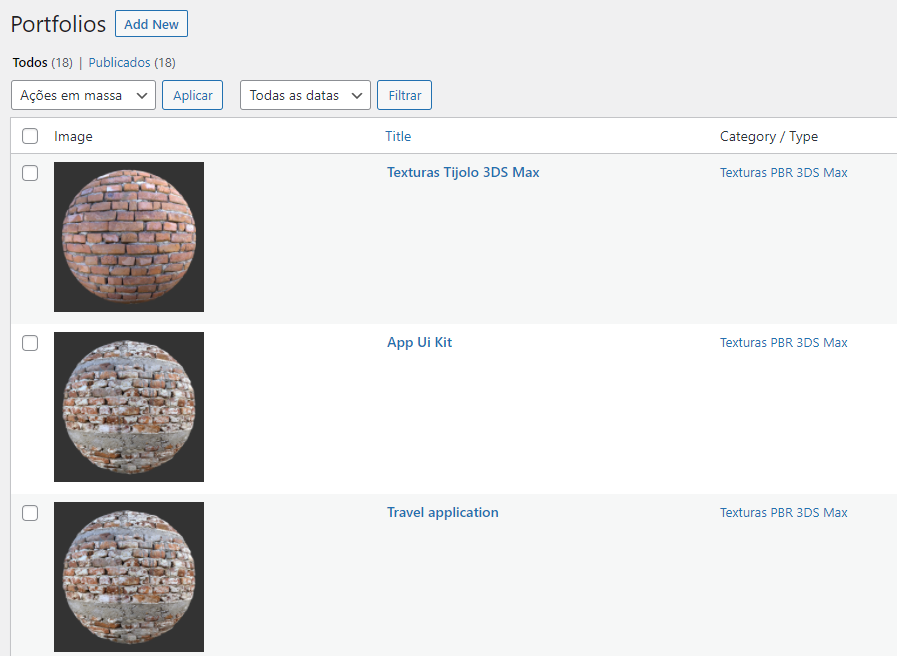Check the Travel application row checkbox

point(30,513)
